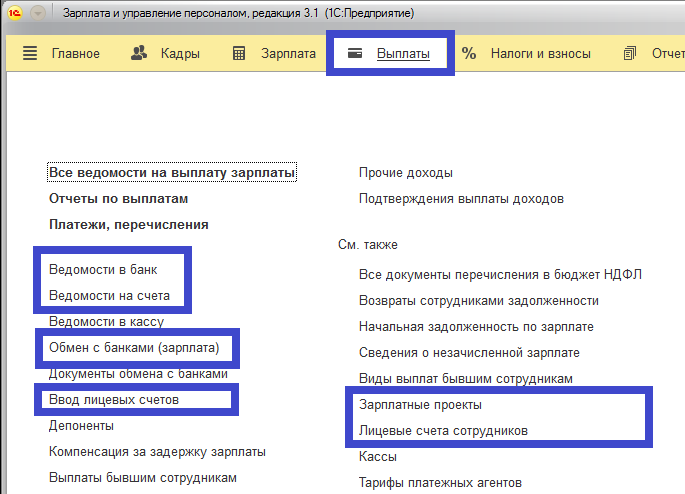Open Сведения о незачисленной зарплате

(x=469, y=352)
